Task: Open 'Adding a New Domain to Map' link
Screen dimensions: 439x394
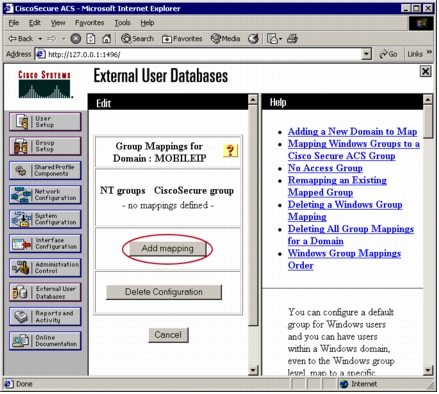Action: click(352, 131)
